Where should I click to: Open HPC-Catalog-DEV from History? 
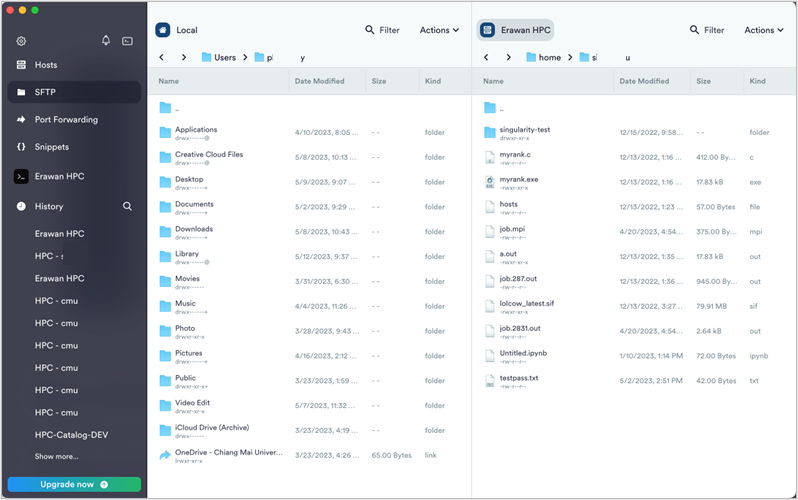point(70,435)
